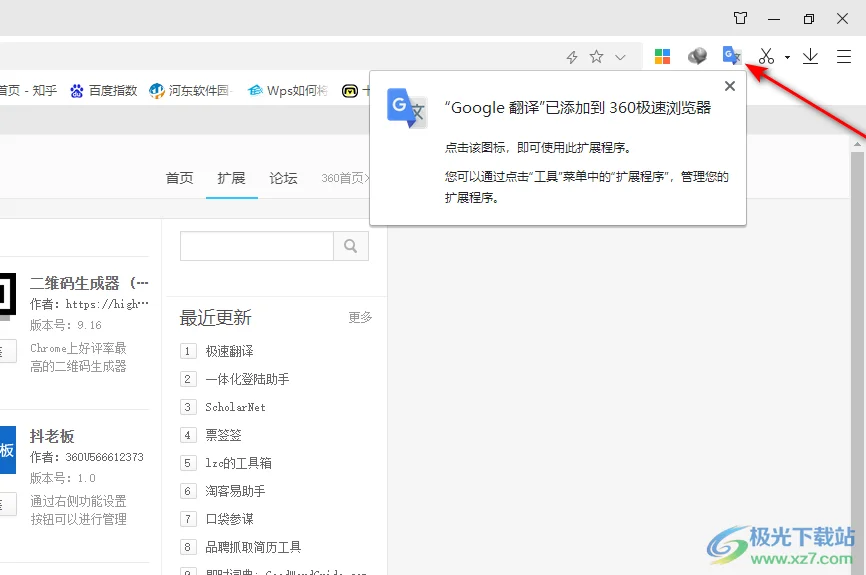866x575 pixels.
Task: Click the lightning speed-mode icon in address bar
Action: point(572,57)
